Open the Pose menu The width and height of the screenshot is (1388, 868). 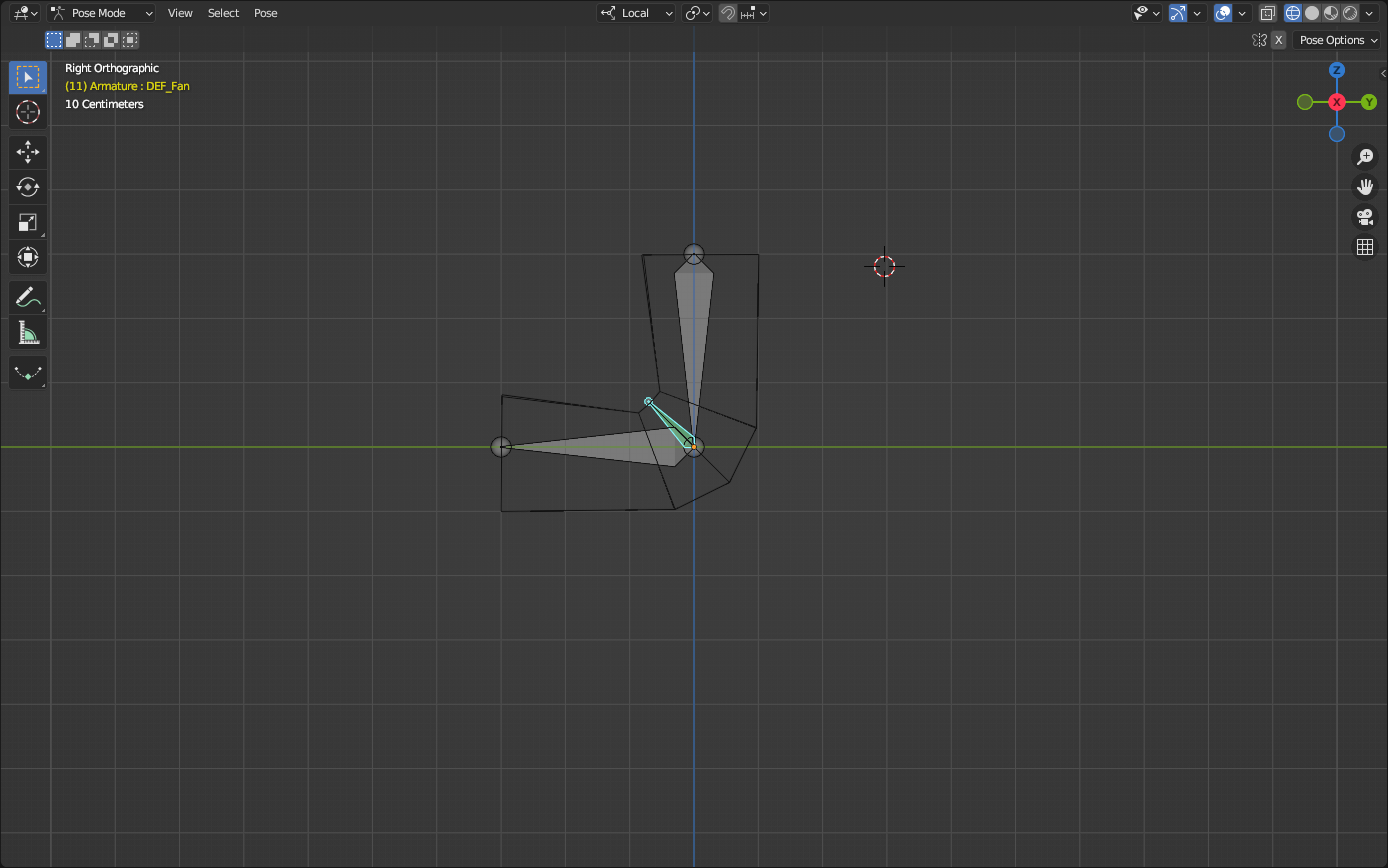[x=265, y=13]
